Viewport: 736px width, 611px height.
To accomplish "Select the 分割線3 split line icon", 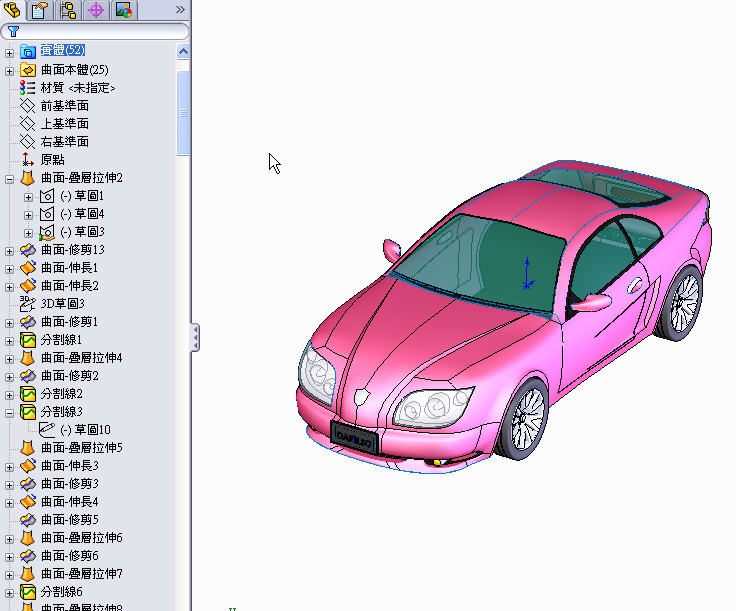I will pyautogui.click(x=27, y=412).
